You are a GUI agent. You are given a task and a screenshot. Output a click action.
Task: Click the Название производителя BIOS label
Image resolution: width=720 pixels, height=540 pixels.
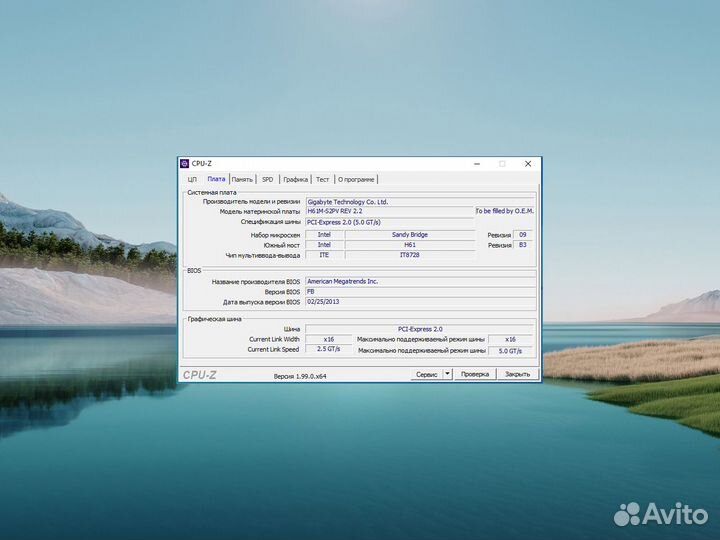[x=256, y=282]
